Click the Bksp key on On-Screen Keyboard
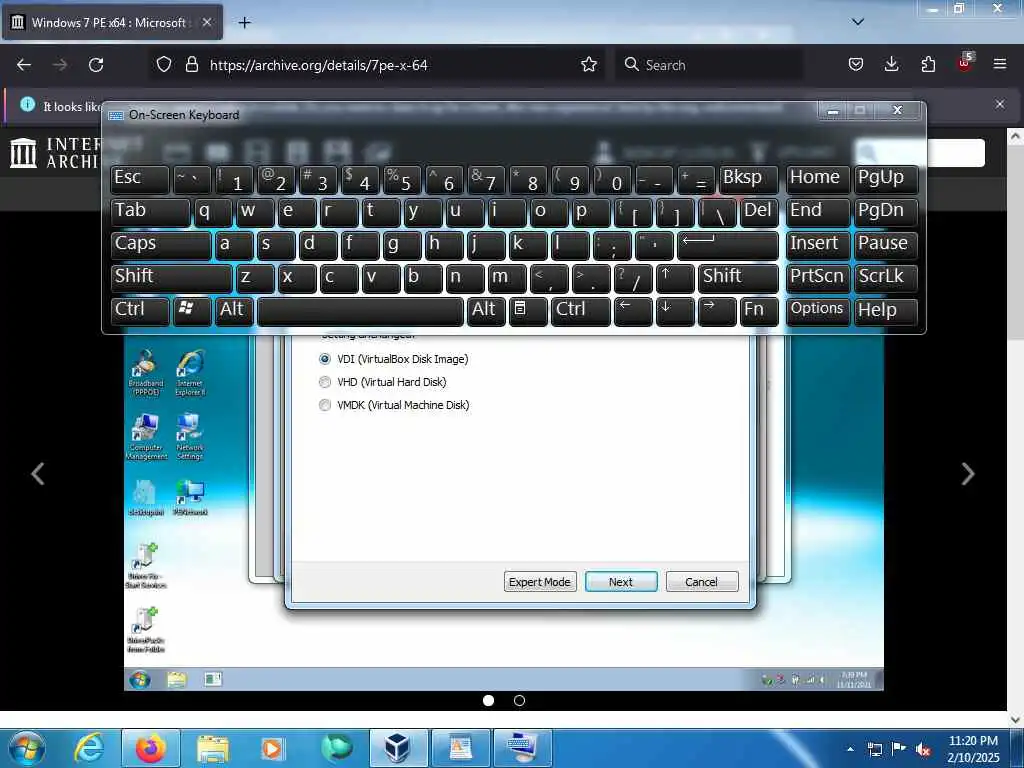The image size is (1024, 768). pyautogui.click(x=748, y=178)
